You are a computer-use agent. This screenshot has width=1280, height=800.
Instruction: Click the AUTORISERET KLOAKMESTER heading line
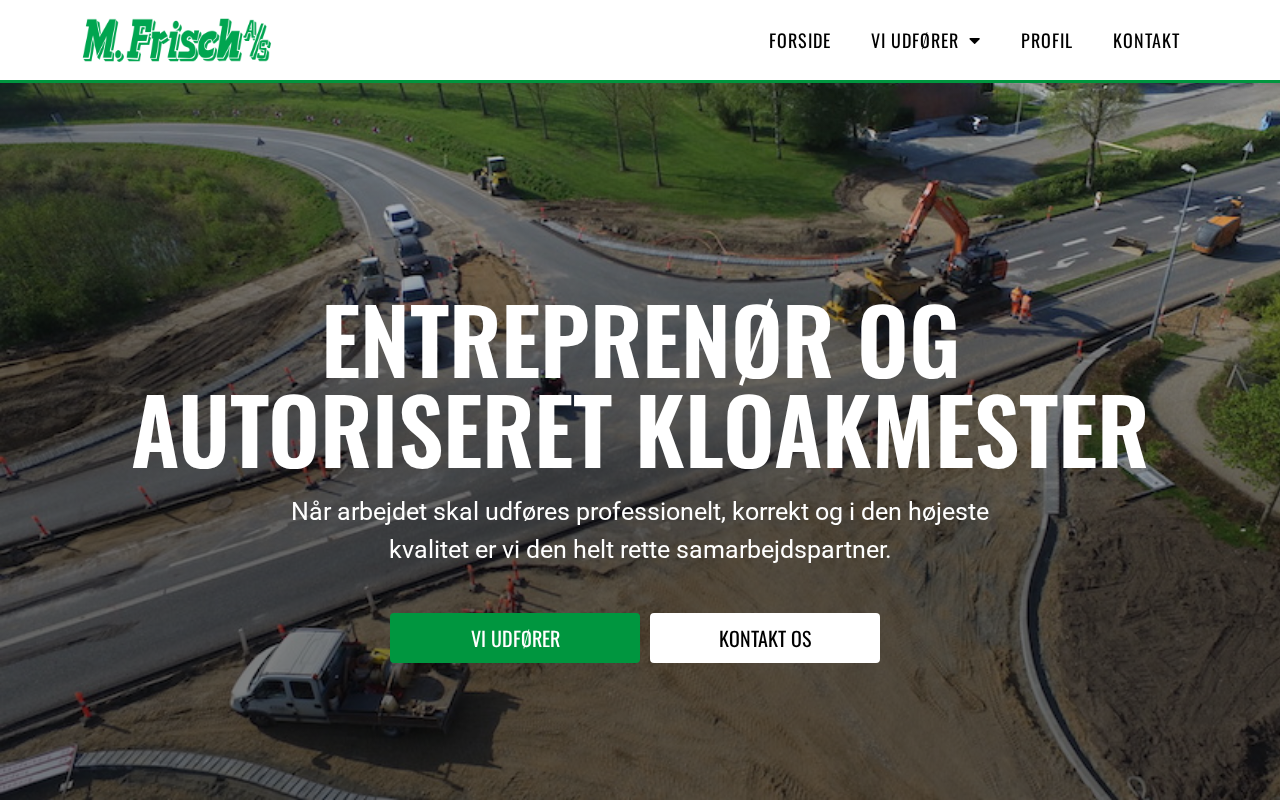tap(640, 432)
